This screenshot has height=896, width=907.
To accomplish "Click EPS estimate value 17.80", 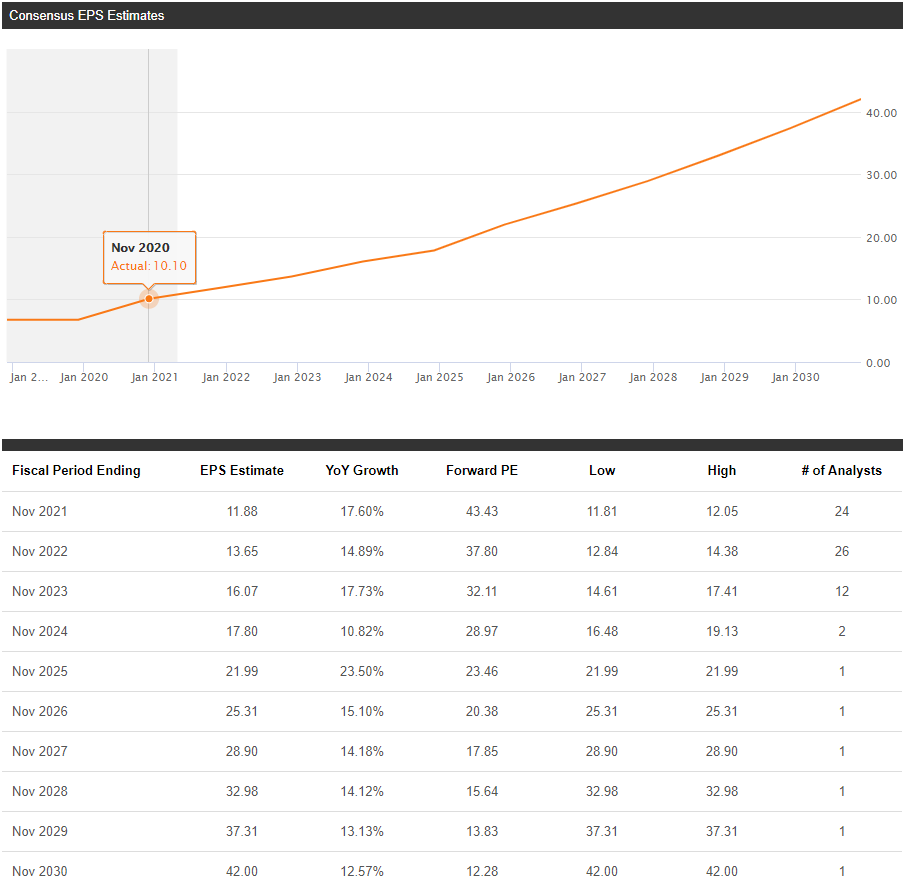I will tap(242, 631).
